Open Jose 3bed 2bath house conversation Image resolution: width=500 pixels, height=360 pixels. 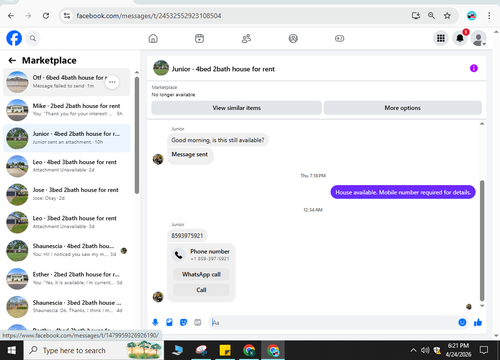pyautogui.click(x=67, y=194)
